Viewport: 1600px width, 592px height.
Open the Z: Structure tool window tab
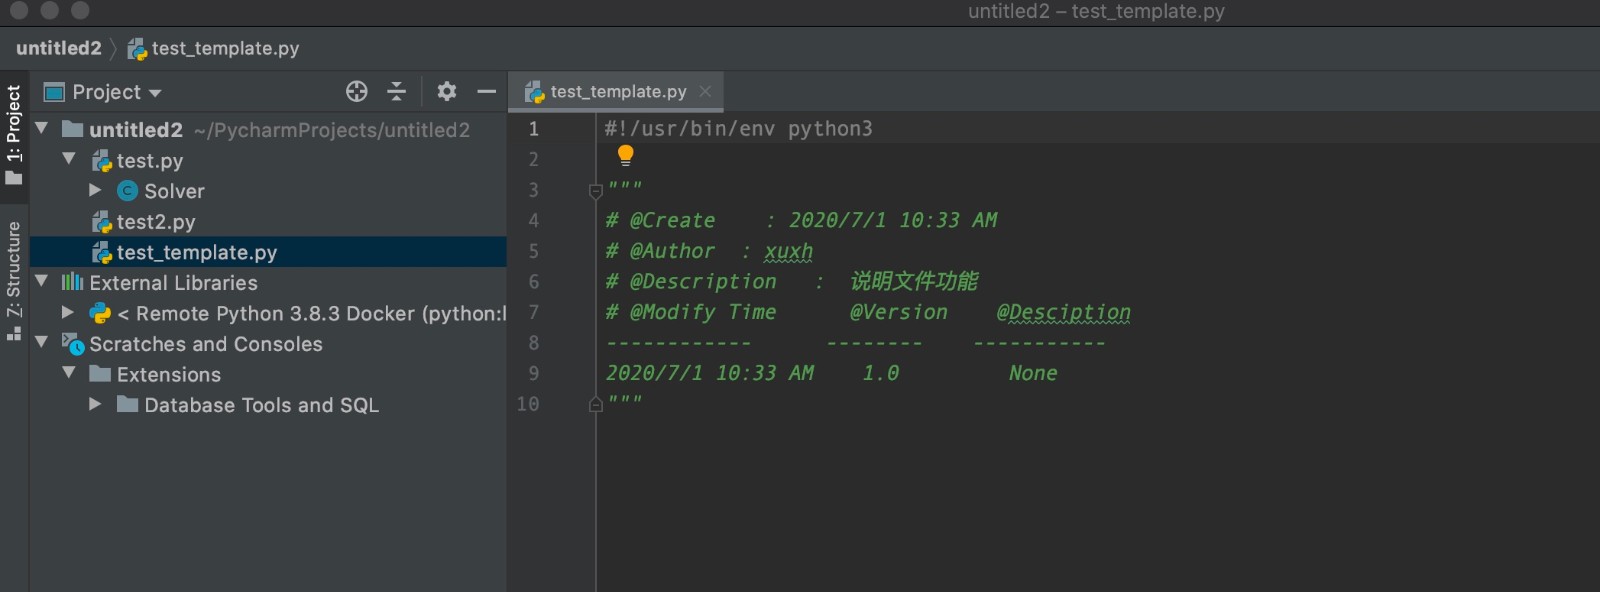pos(14,281)
